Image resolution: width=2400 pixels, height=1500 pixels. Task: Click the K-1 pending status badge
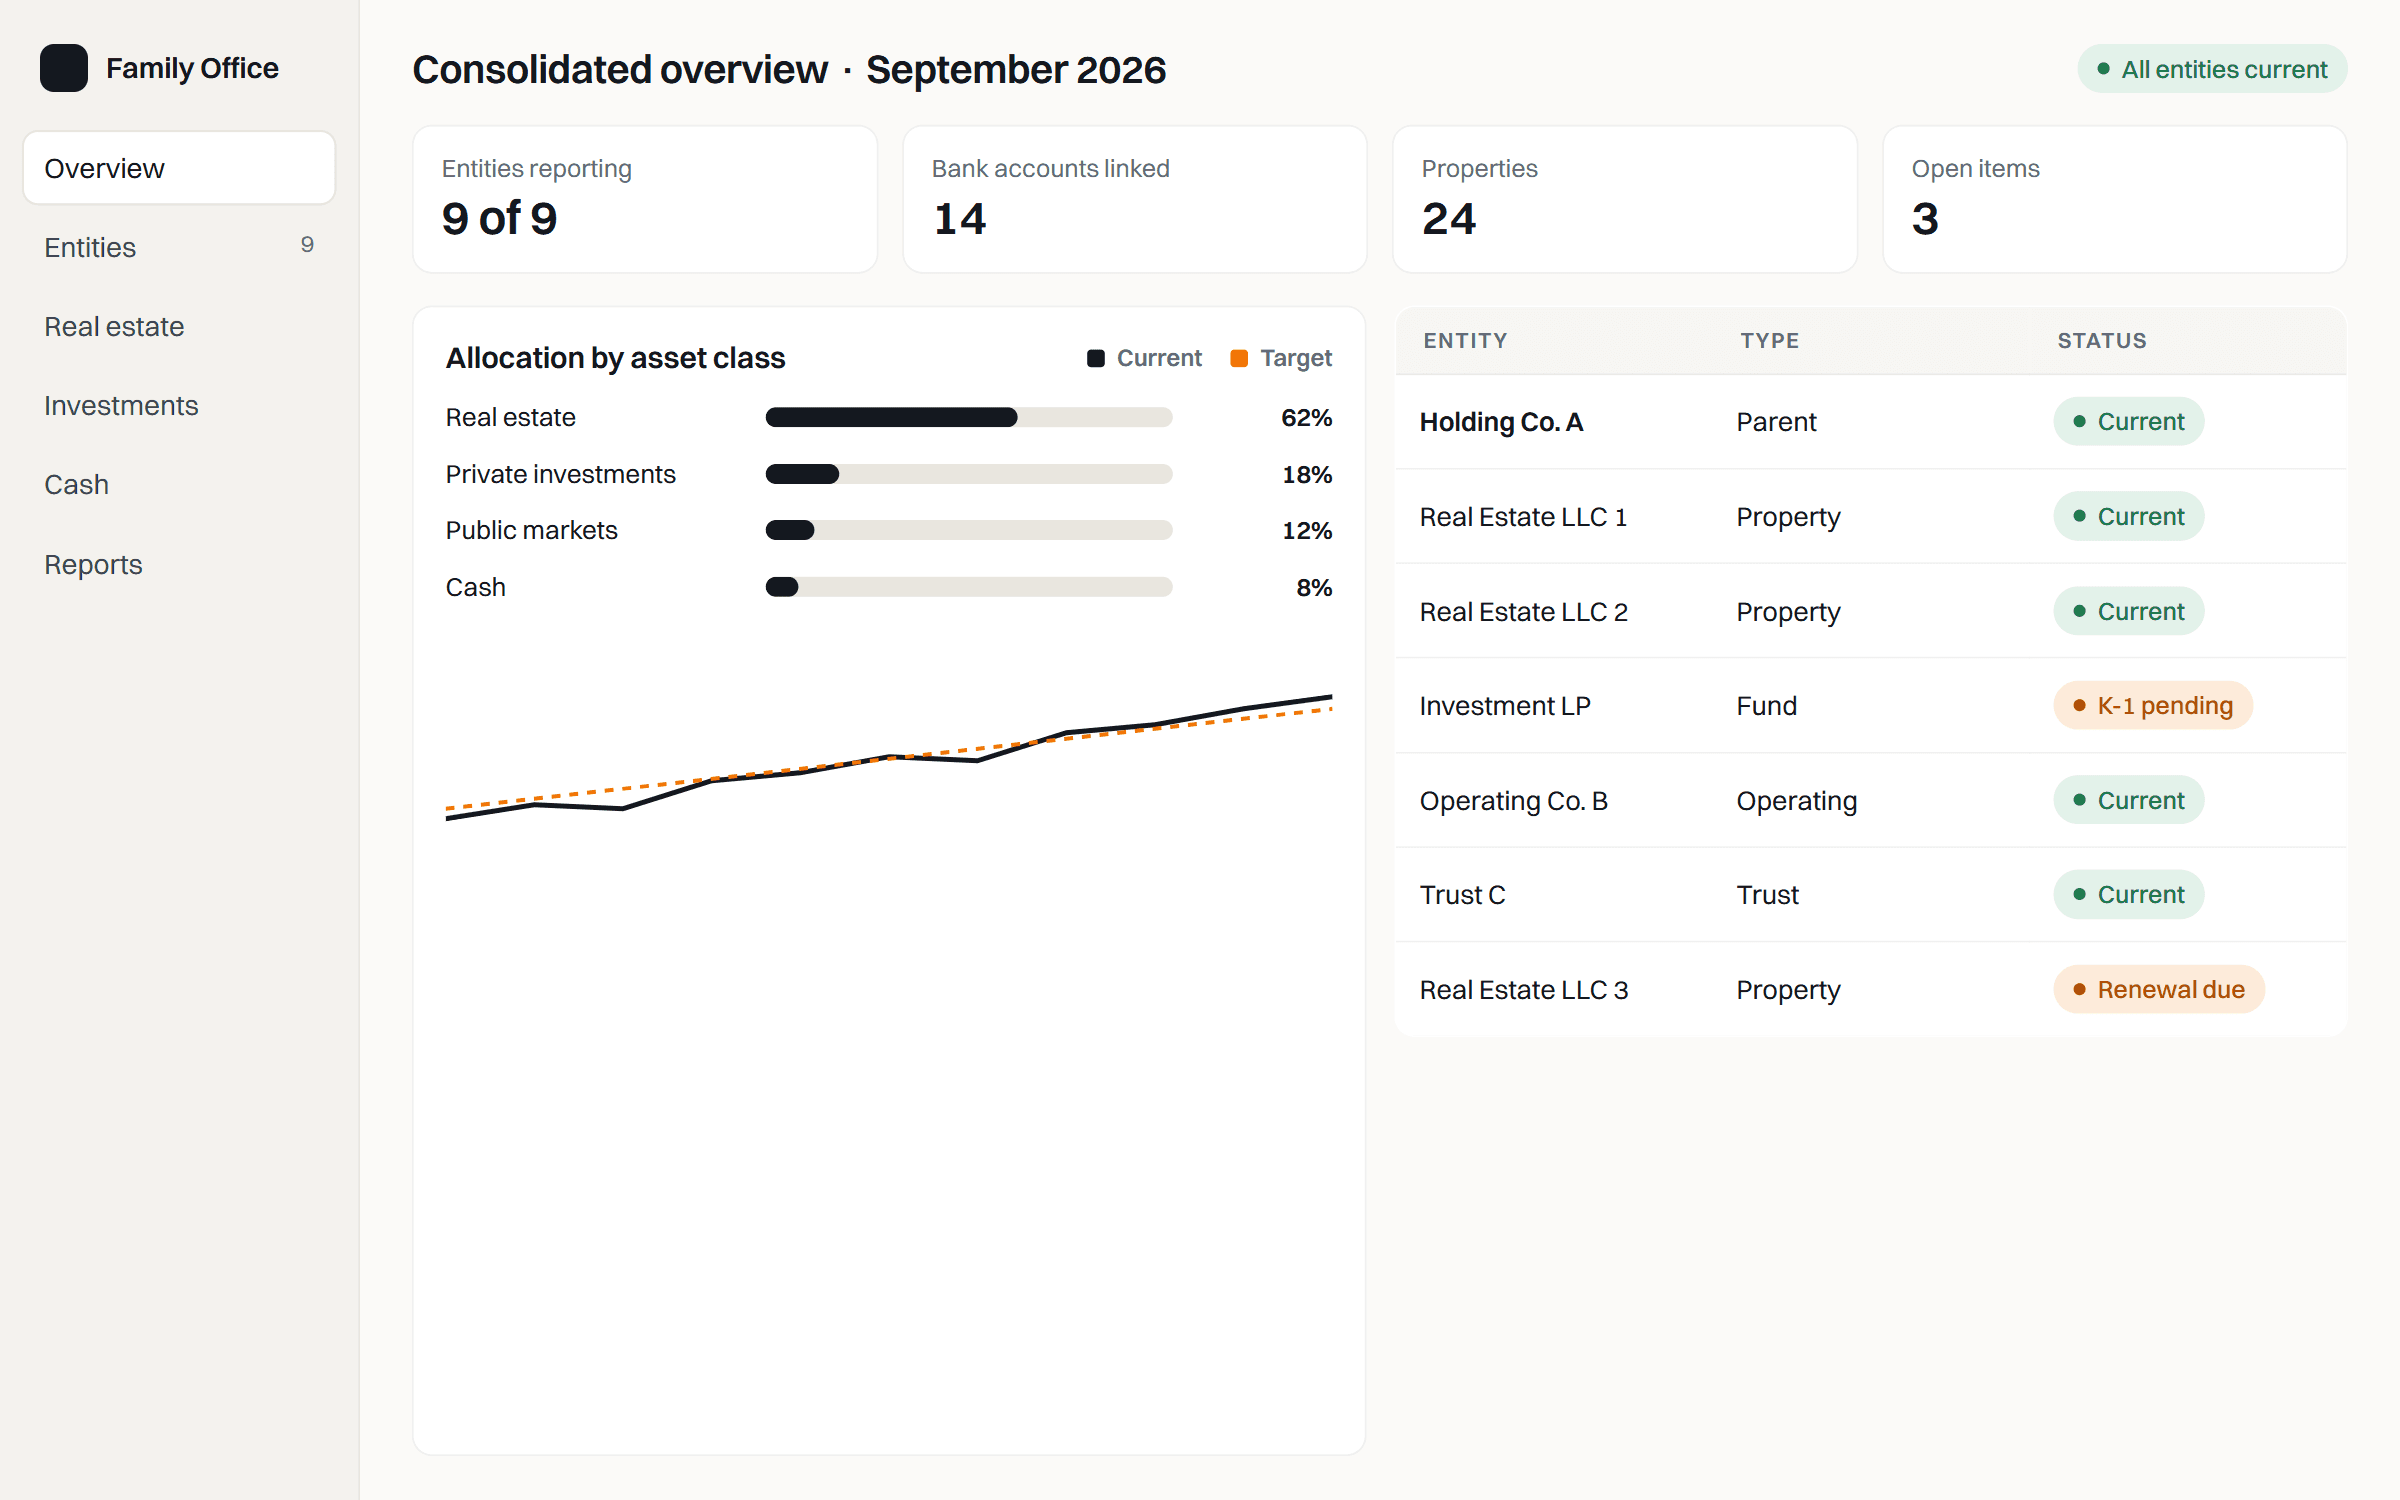click(x=2153, y=706)
